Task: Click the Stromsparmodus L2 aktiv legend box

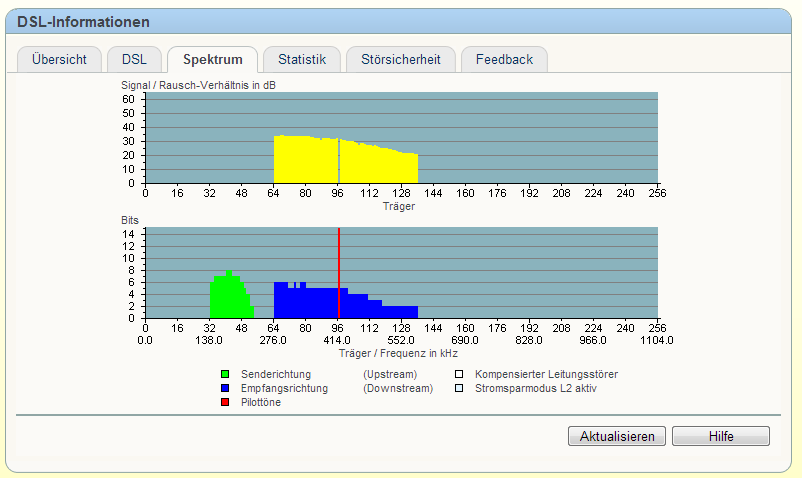Action: [459, 389]
